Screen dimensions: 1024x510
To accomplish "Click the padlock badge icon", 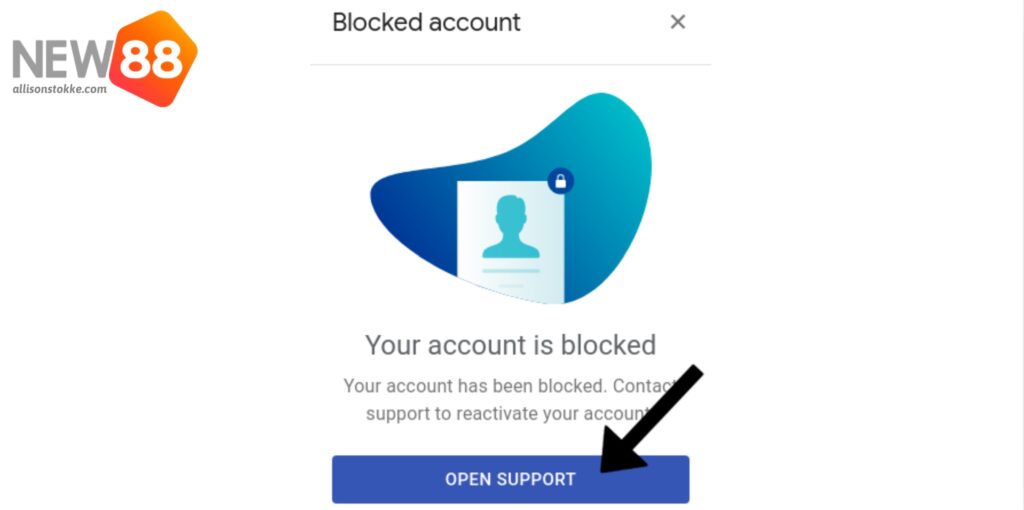I will (x=560, y=182).
